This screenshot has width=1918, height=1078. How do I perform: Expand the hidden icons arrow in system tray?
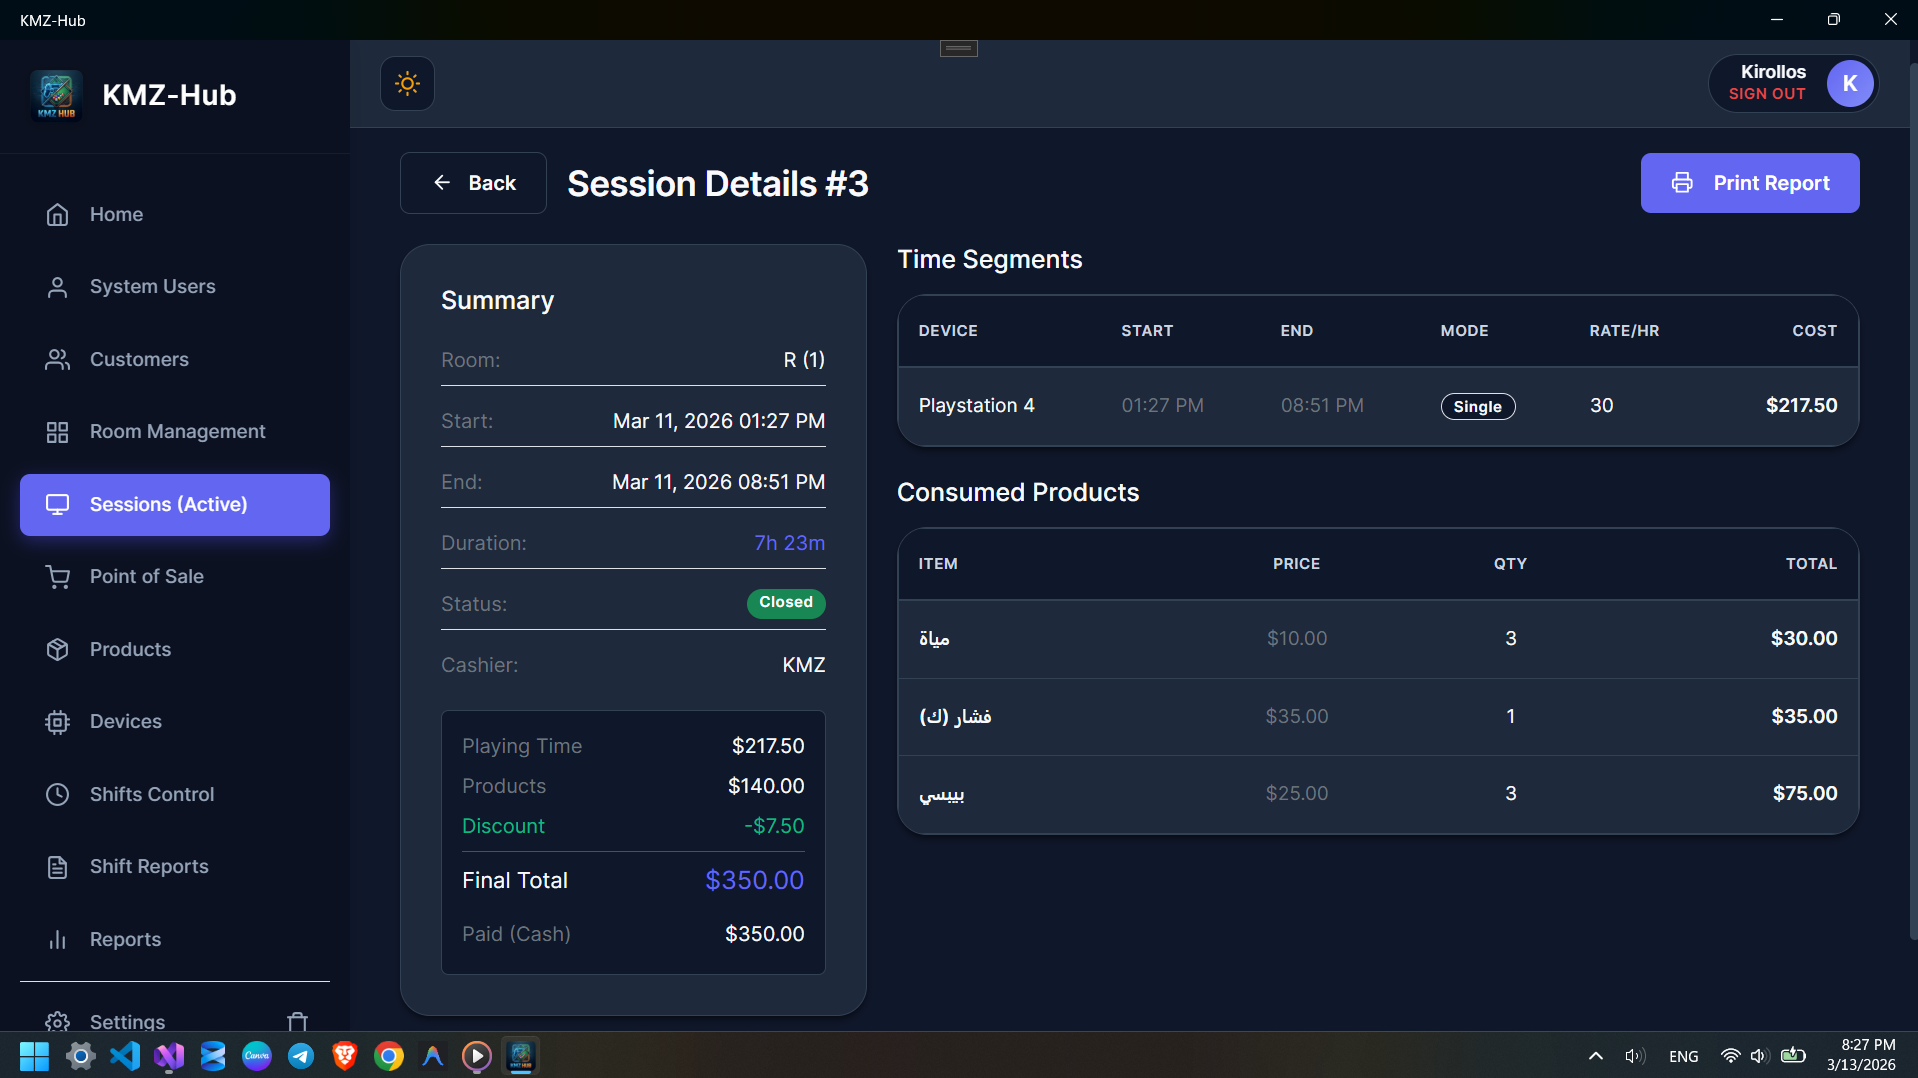coord(1596,1056)
